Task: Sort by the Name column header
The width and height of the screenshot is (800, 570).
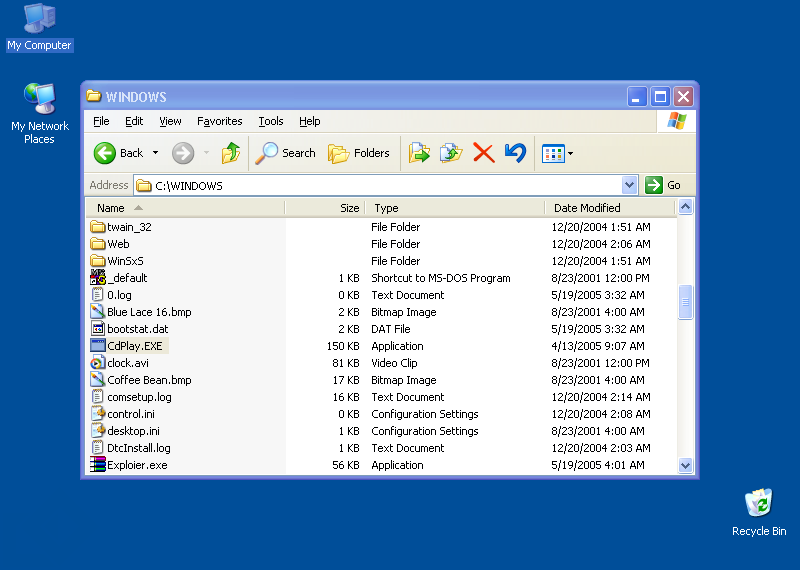Action: [185, 208]
